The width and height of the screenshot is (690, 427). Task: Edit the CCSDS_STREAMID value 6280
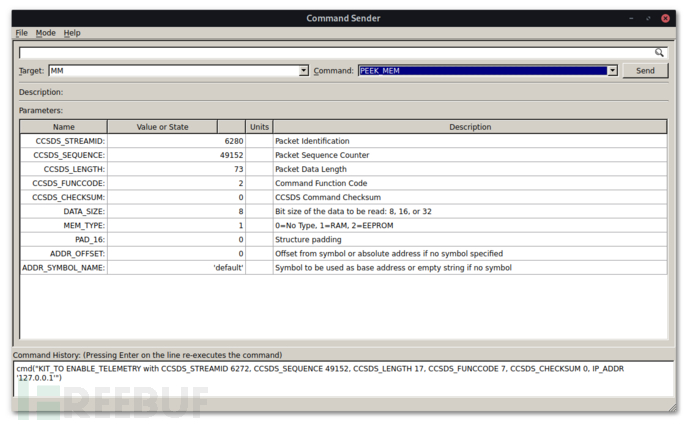click(176, 141)
